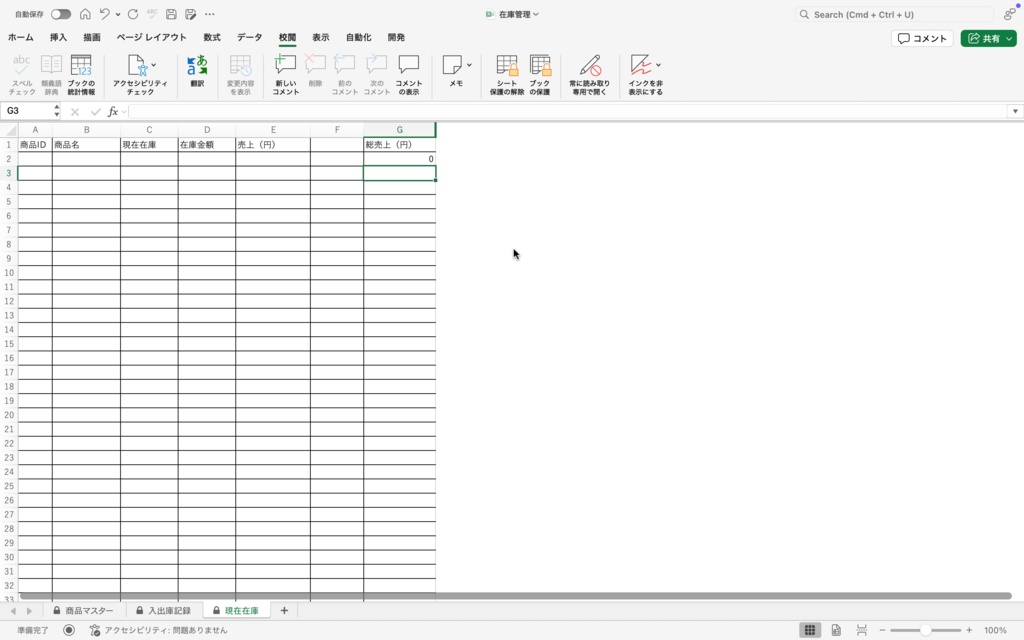Expand the formula bar chevron
Viewport: 1024px width, 640px height.
(x=1015, y=111)
